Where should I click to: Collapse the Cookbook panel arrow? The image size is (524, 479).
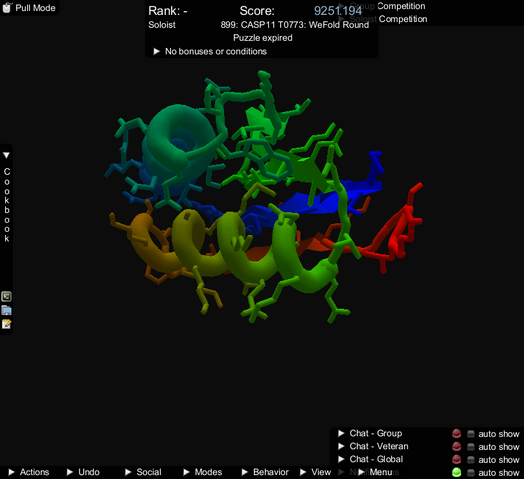(6, 155)
